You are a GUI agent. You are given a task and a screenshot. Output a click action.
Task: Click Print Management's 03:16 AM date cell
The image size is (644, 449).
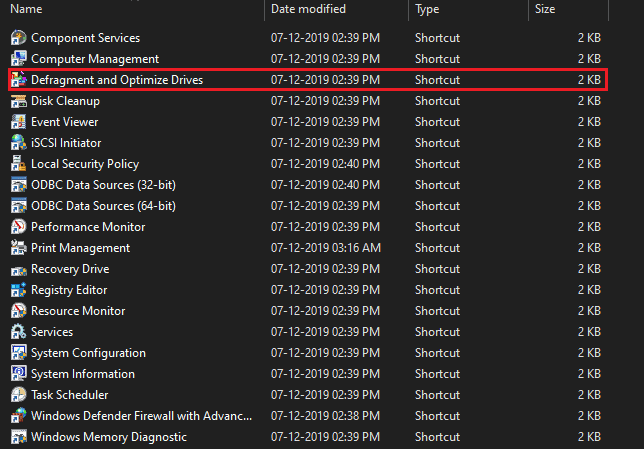click(x=326, y=248)
